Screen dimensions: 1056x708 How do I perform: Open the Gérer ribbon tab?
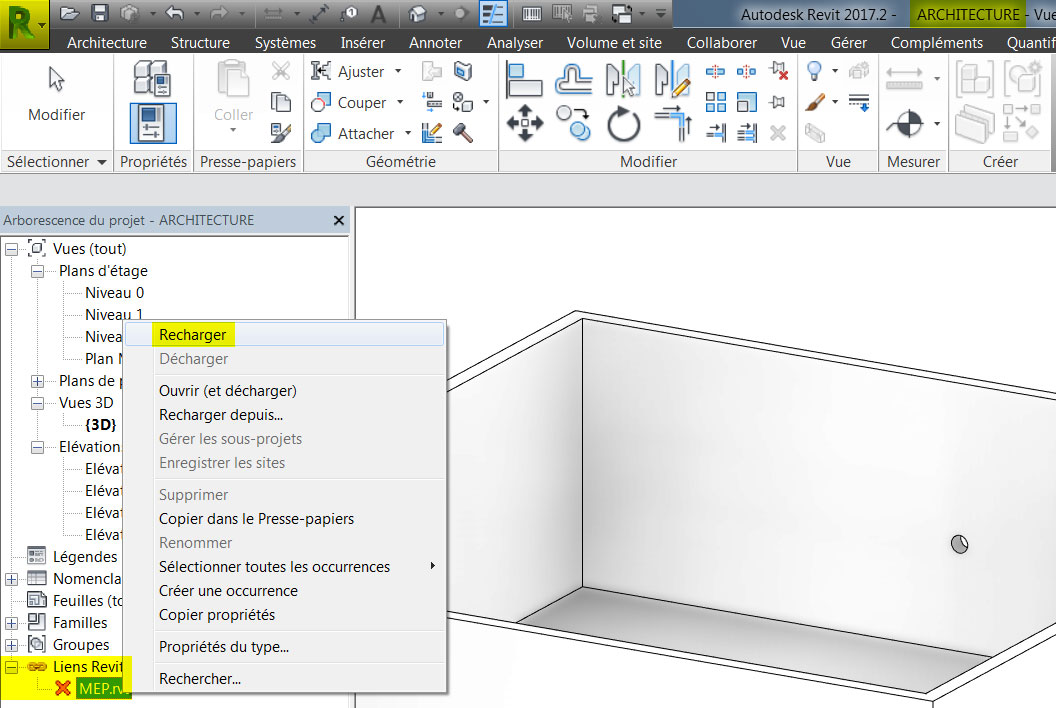click(x=848, y=42)
